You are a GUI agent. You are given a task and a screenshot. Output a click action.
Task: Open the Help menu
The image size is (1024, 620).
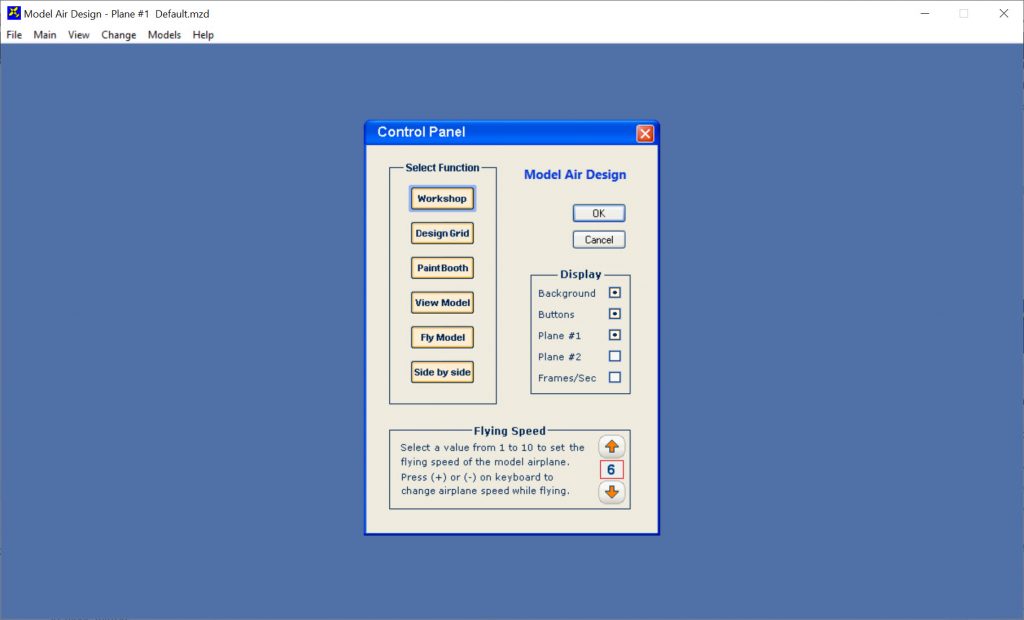(202, 35)
